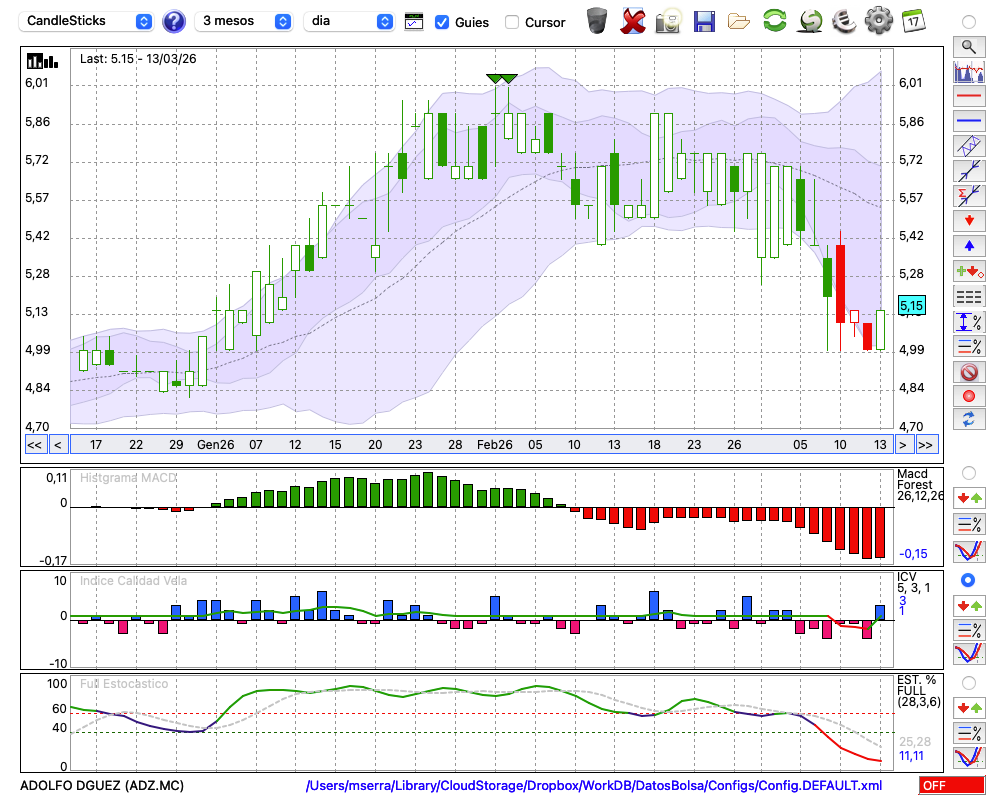Viewport: 1000px width, 800px height.
Task: Select the red horizontal line tool
Action: coord(969,96)
